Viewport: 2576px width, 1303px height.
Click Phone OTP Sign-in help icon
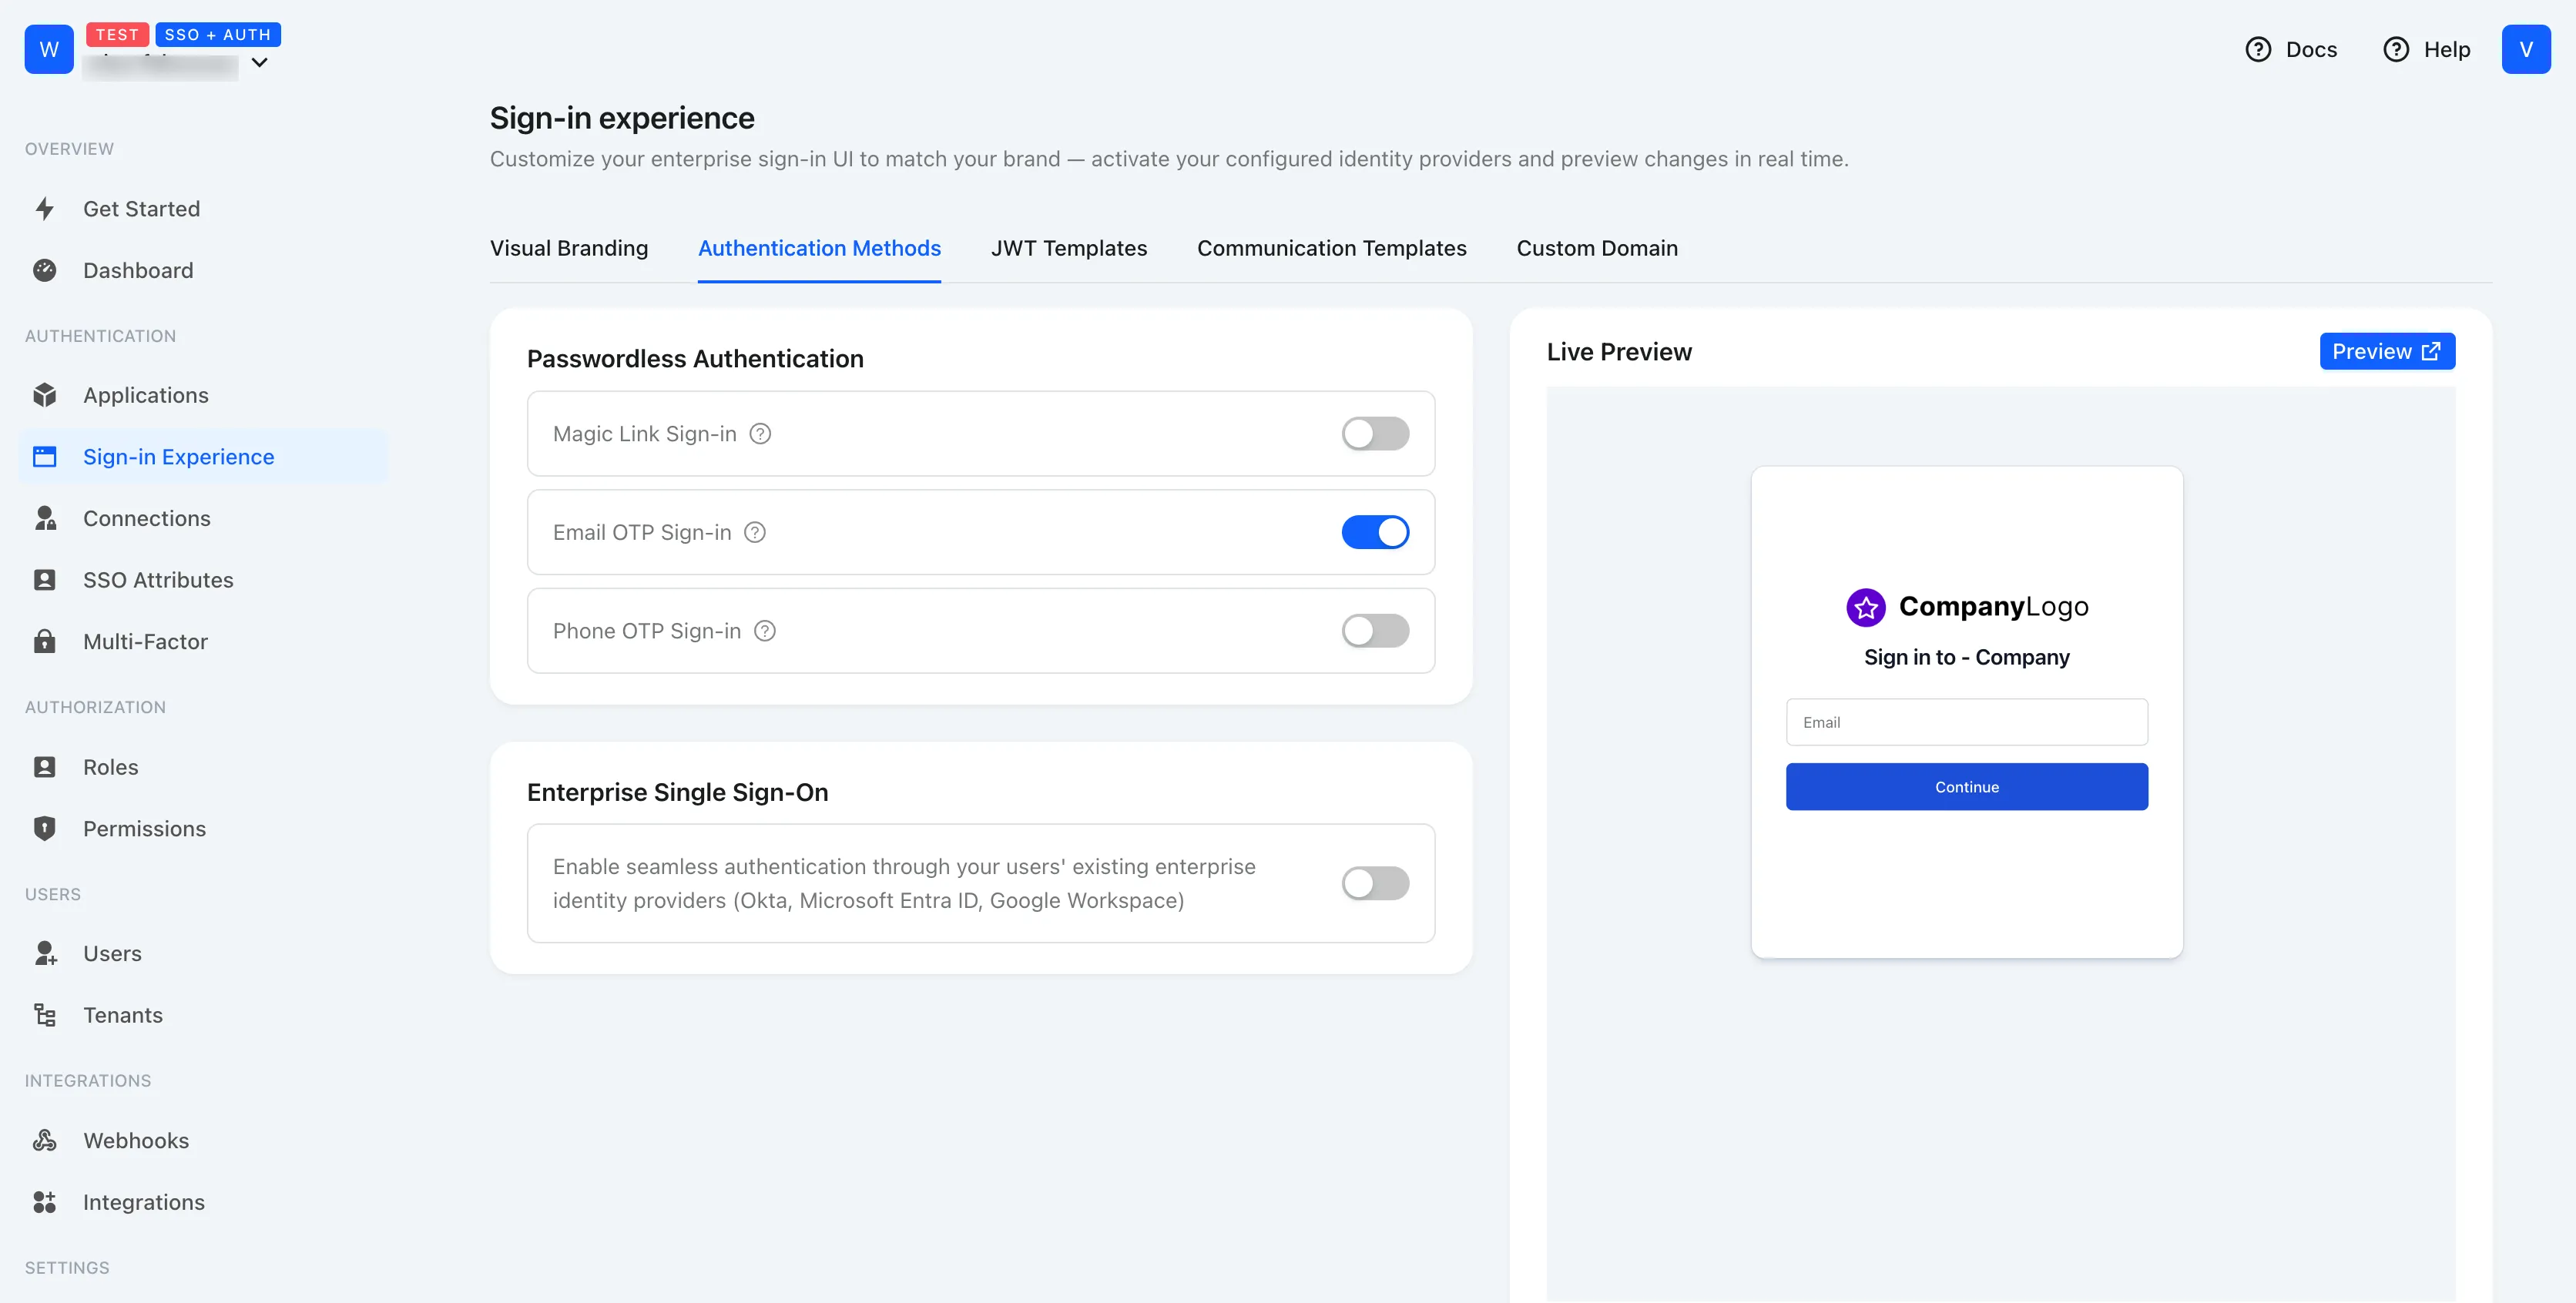[765, 631]
